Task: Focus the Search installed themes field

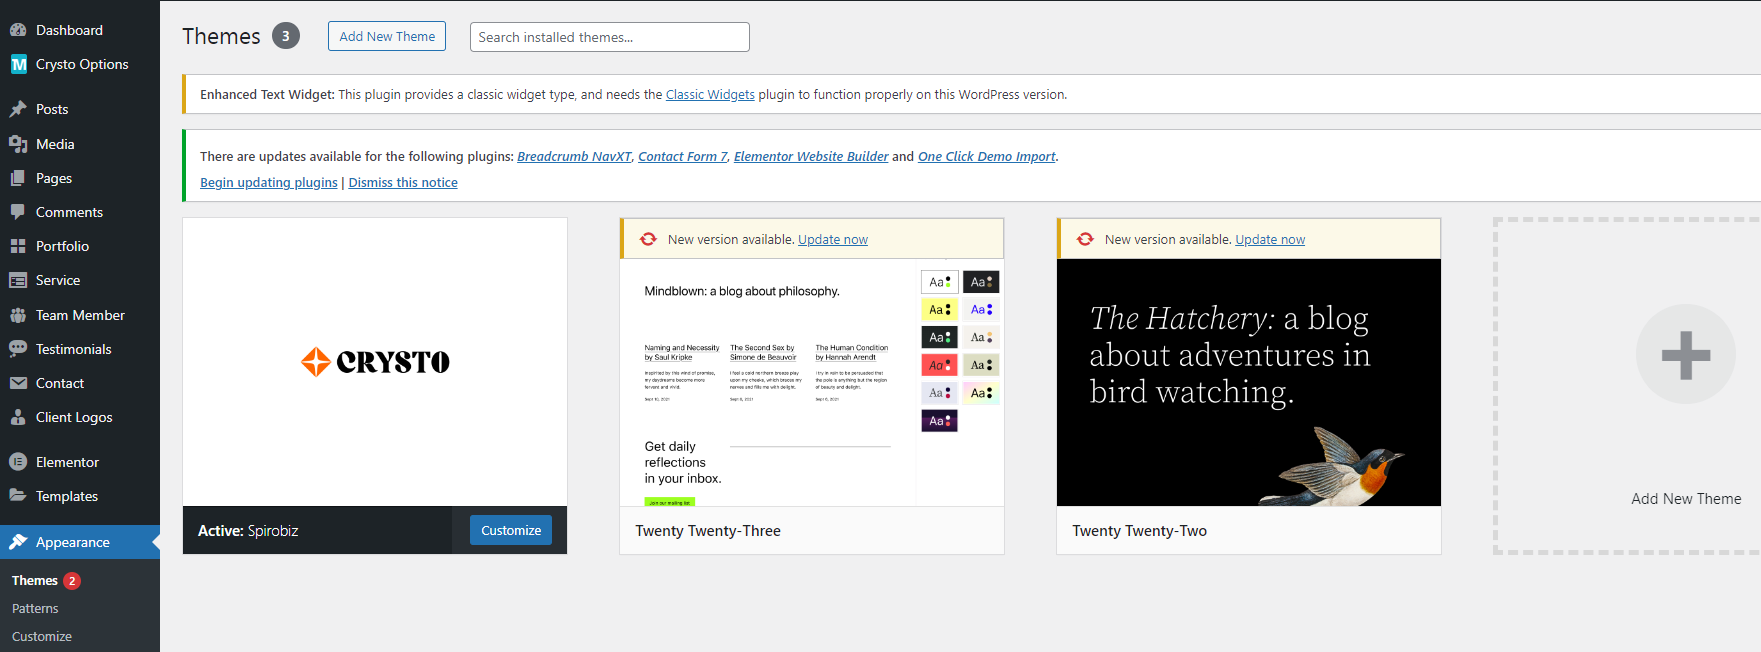Action: 609,37
